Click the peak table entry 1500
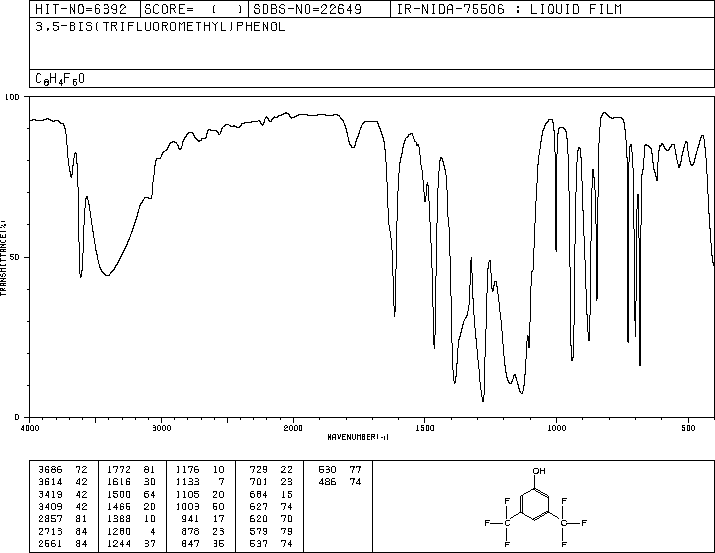 tap(119, 494)
